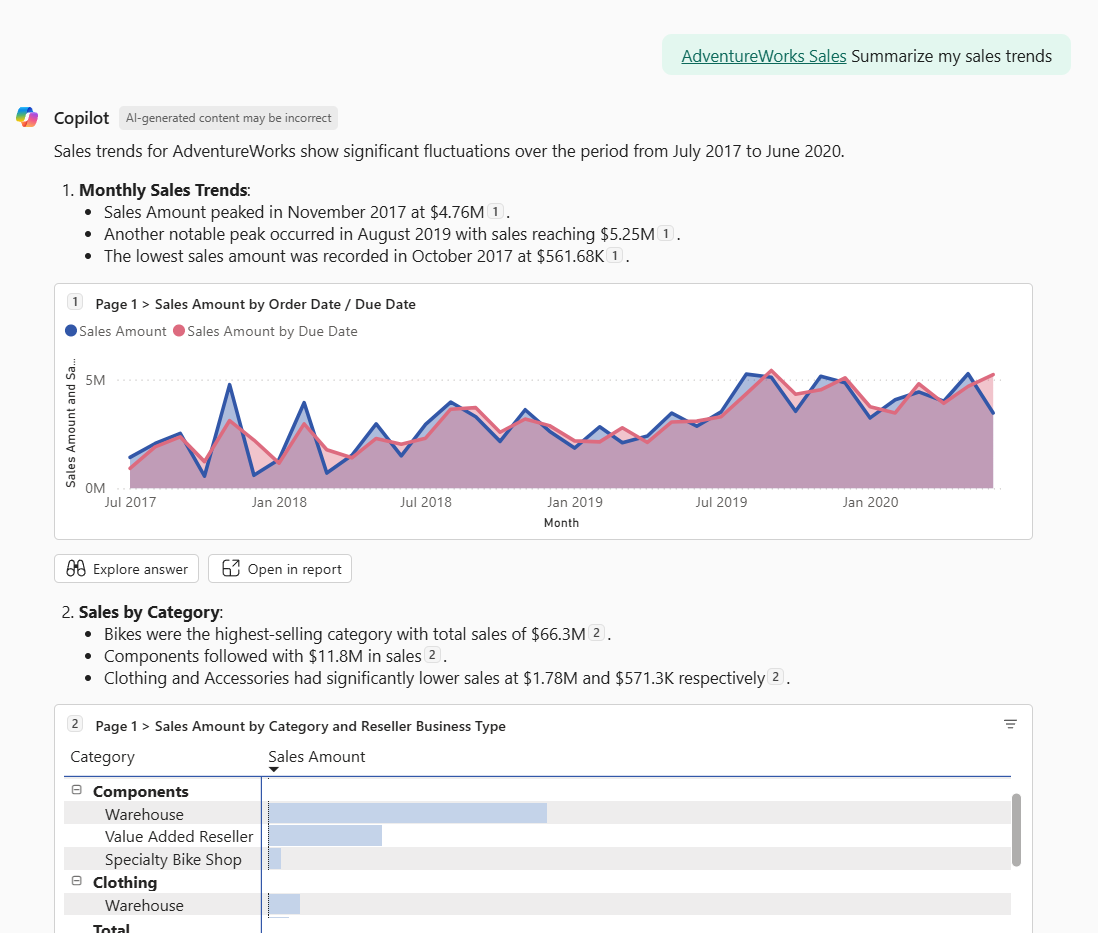This screenshot has width=1098, height=933.
Task: Click the Jan 2020 axis label
Action: (x=870, y=502)
